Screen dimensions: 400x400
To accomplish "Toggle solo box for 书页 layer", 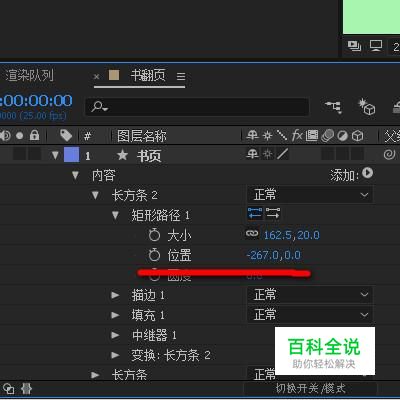I will (19, 154).
